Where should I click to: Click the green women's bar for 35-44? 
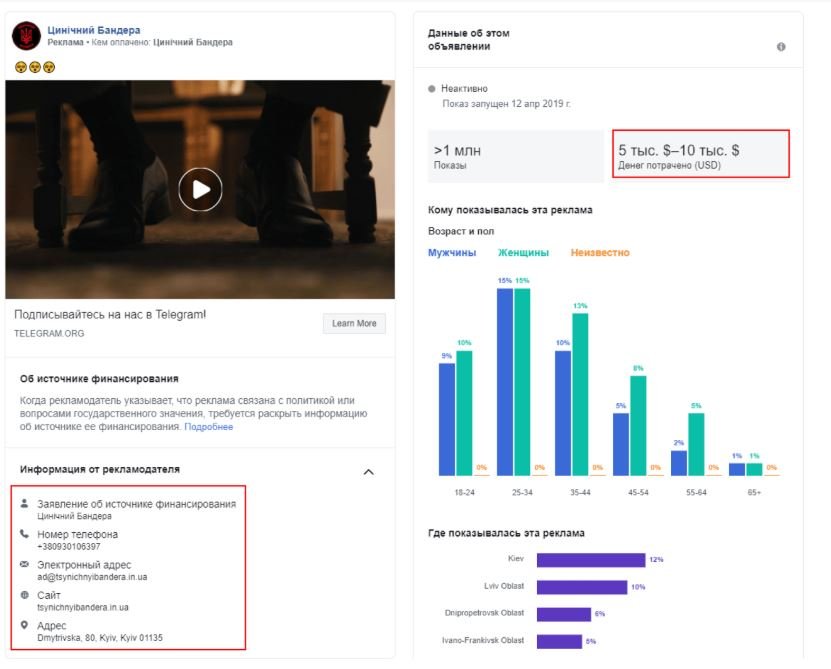coord(580,395)
